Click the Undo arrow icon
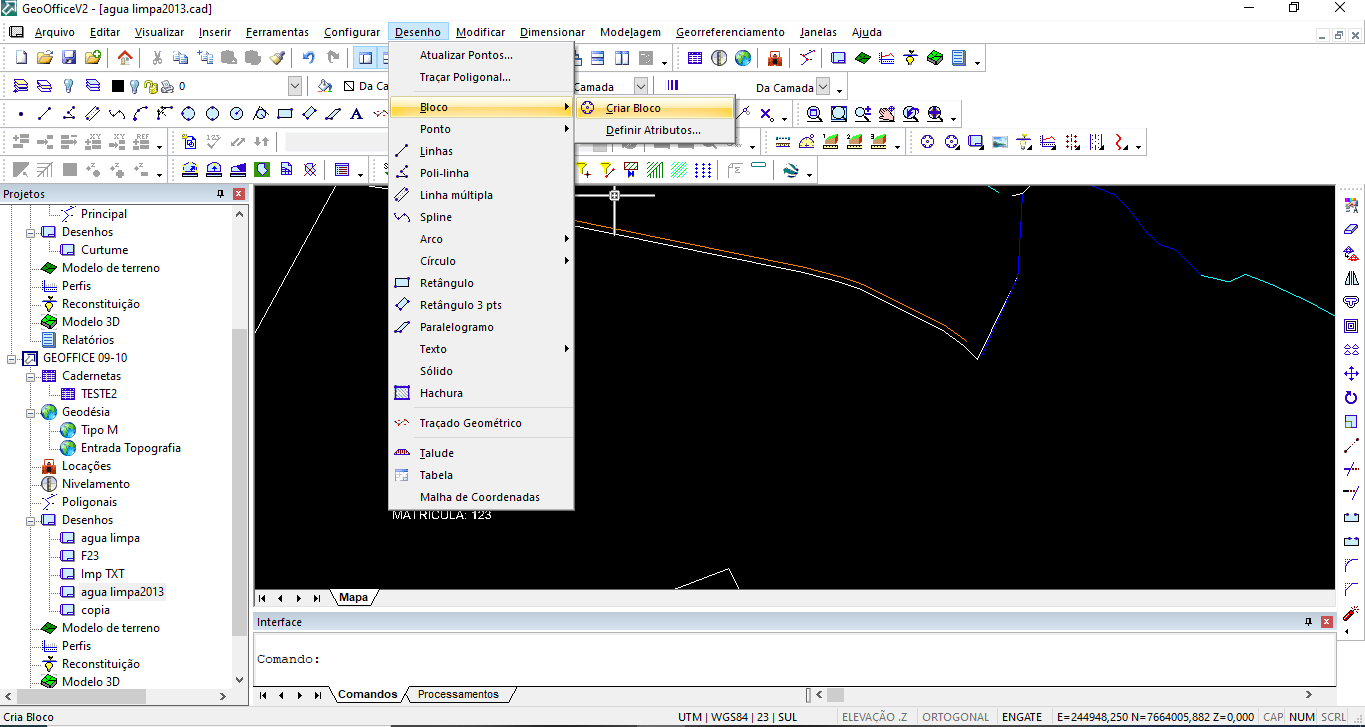 (x=308, y=58)
